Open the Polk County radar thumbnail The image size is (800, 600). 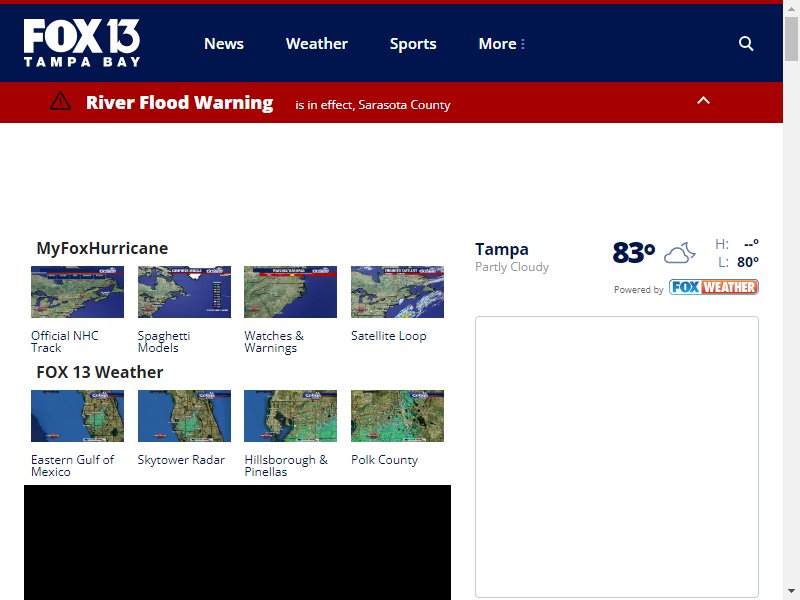point(397,416)
